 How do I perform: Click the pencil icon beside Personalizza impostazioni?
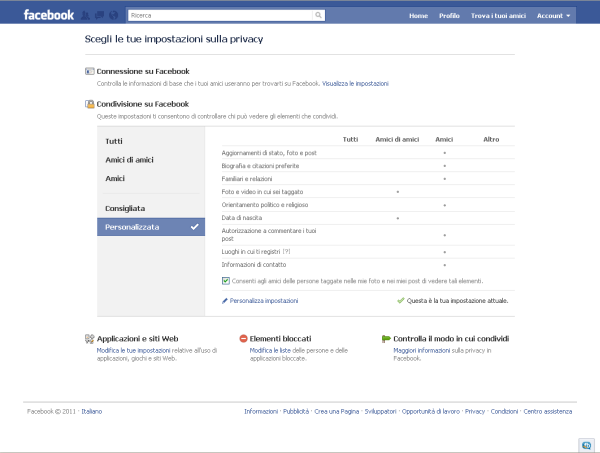[x=225, y=301]
